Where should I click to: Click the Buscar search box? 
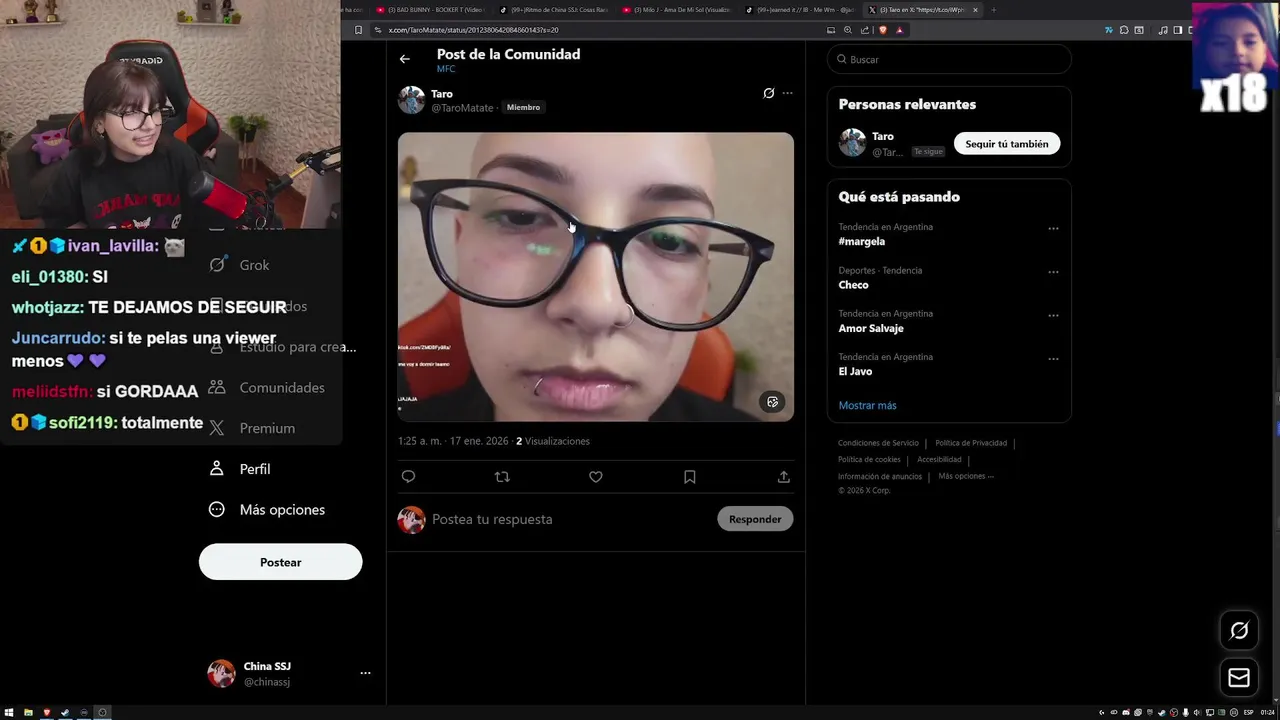pos(949,59)
